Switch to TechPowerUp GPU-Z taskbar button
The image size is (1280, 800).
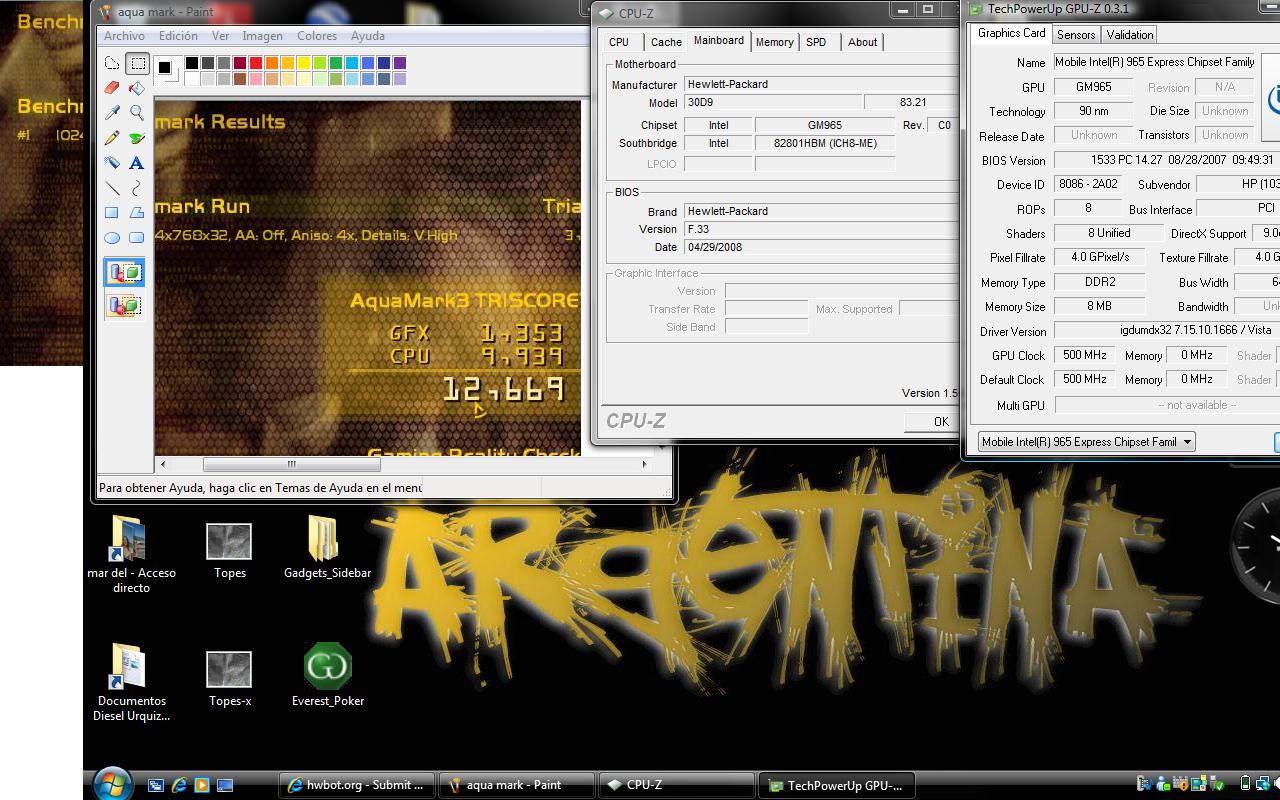[837, 785]
